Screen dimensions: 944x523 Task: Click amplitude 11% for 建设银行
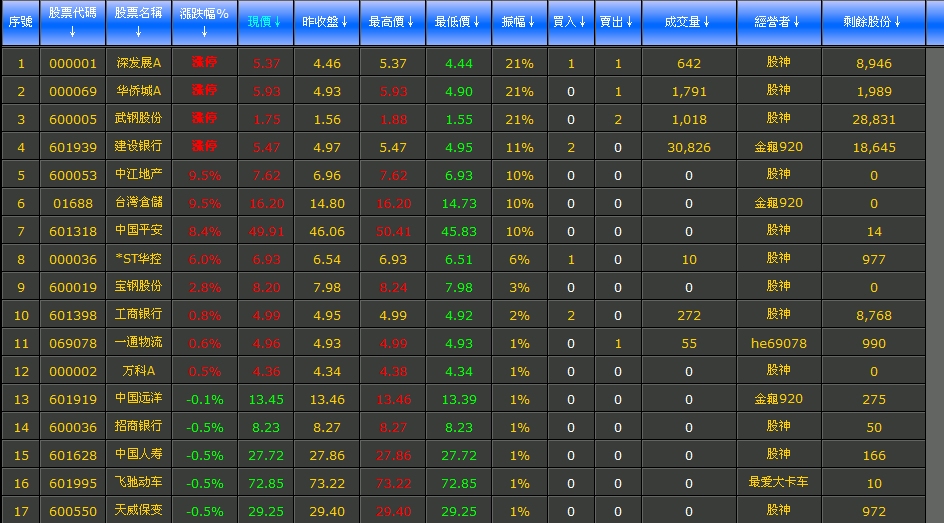pos(519,147)
